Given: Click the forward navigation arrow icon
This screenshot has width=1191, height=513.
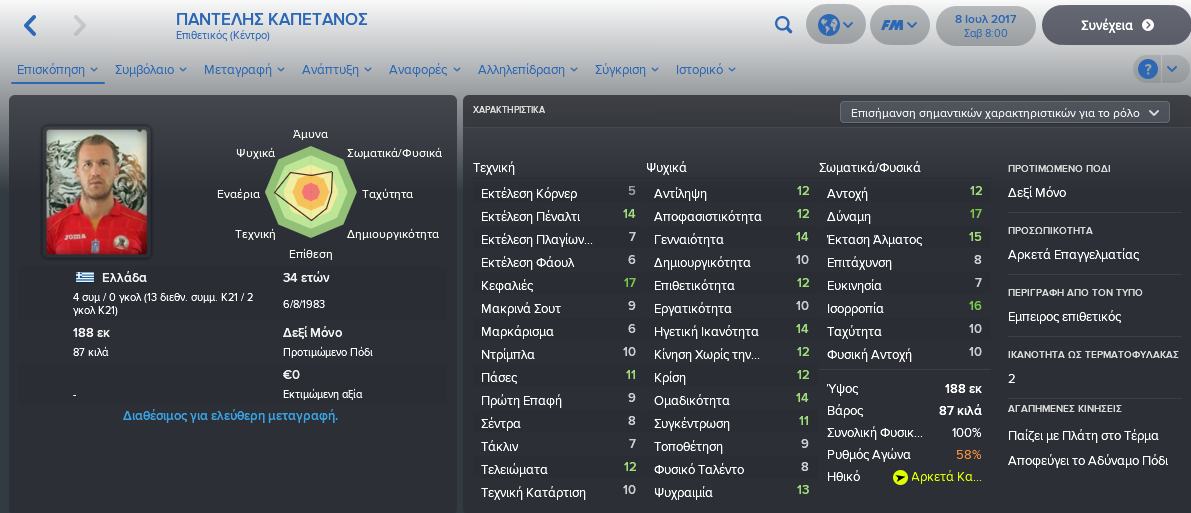Looking at the screenshot, I should [x=80, y=25].
